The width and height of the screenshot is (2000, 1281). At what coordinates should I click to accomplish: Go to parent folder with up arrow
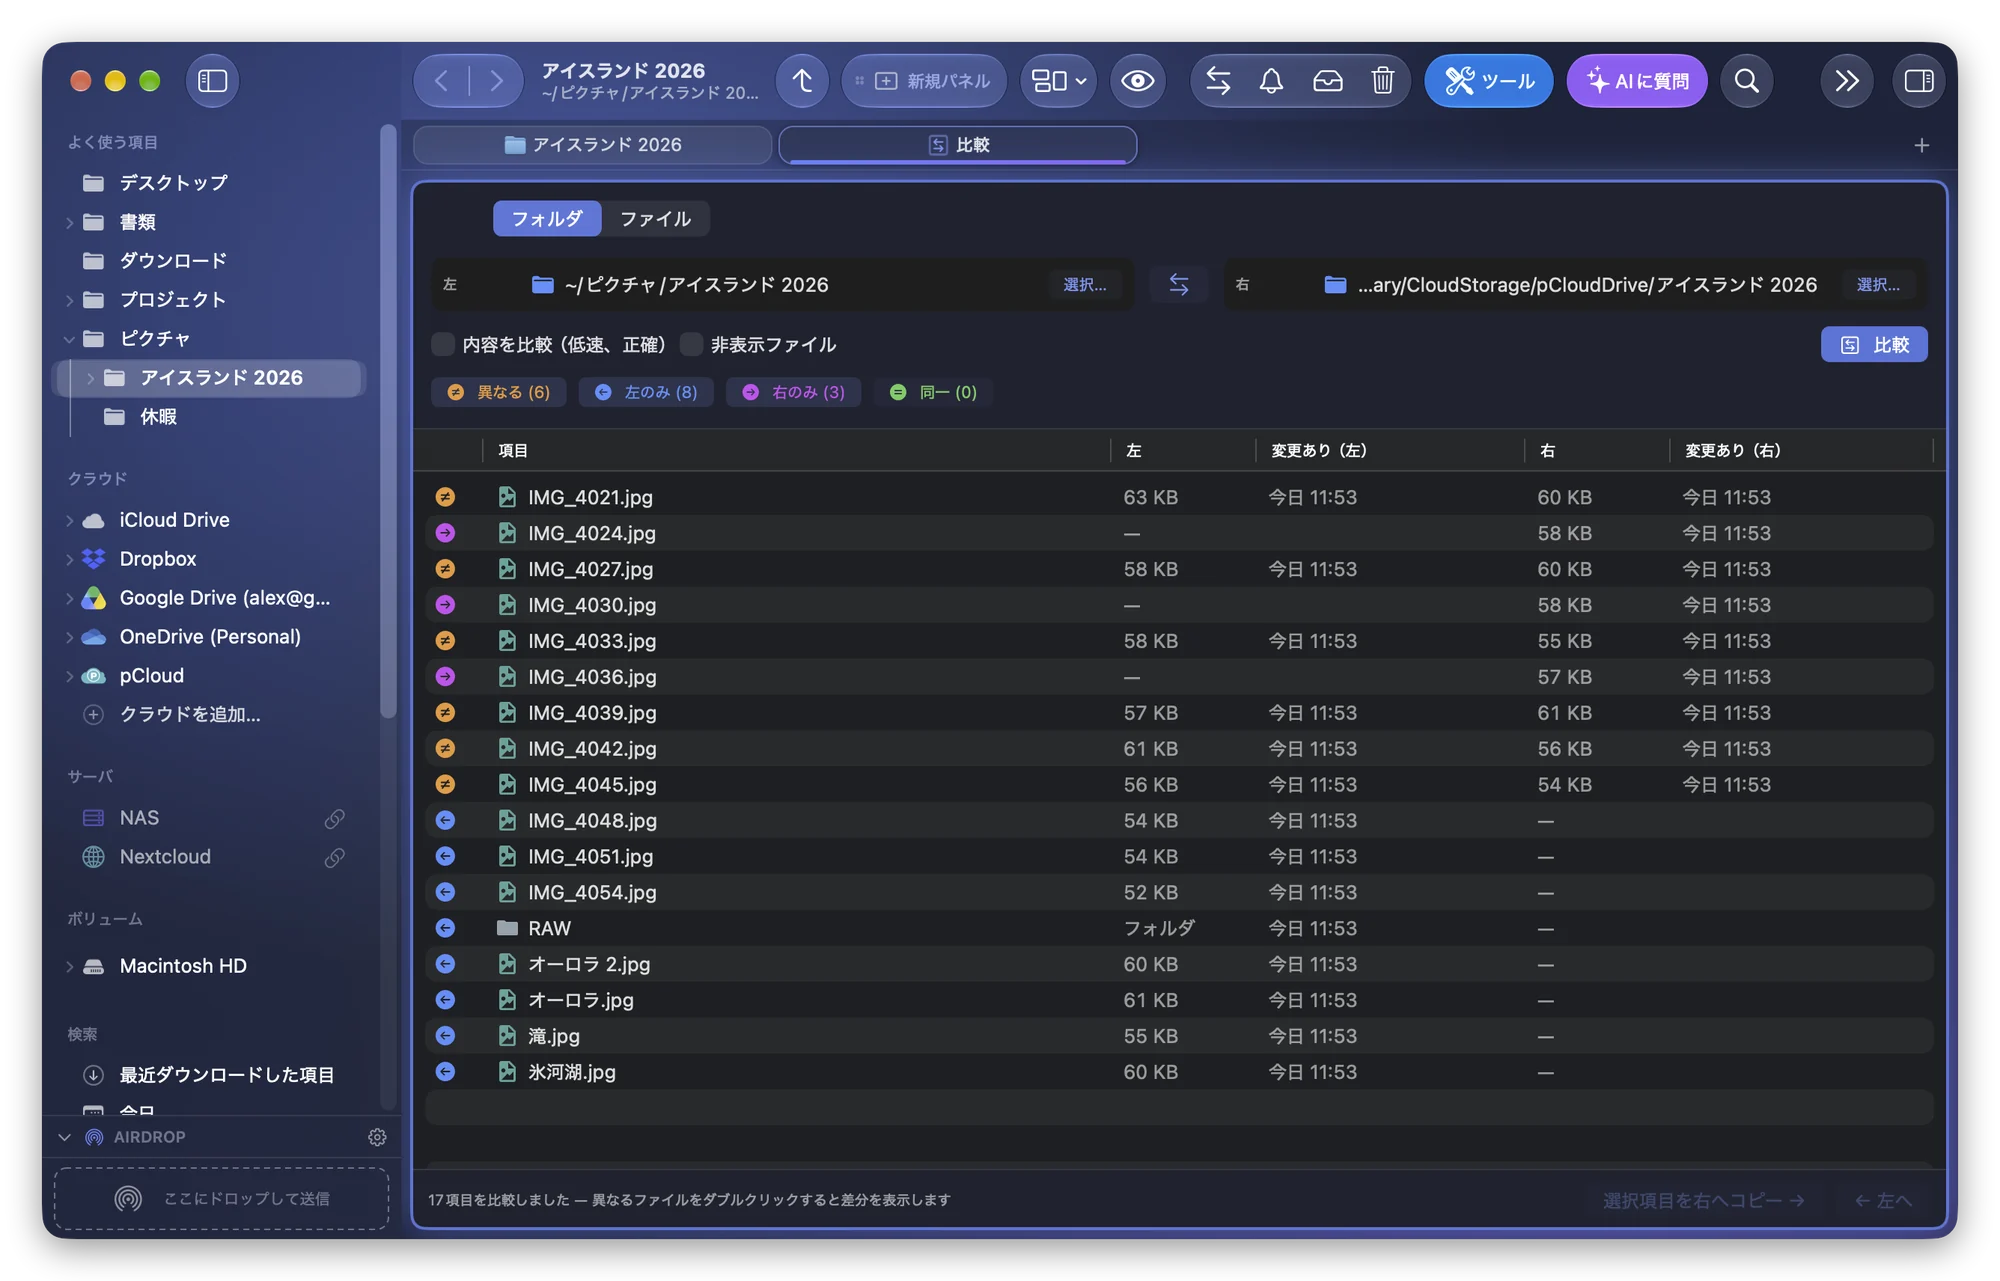[802, 81]
